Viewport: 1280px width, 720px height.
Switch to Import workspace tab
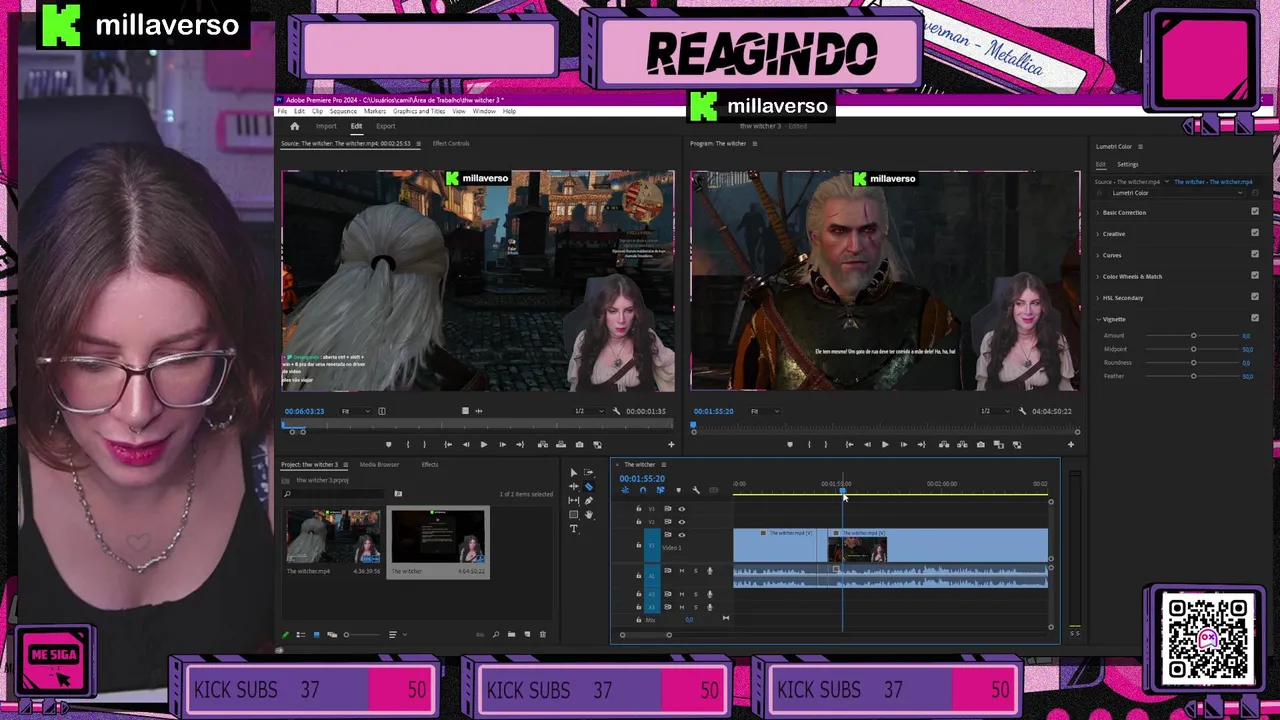coord(326,126)
